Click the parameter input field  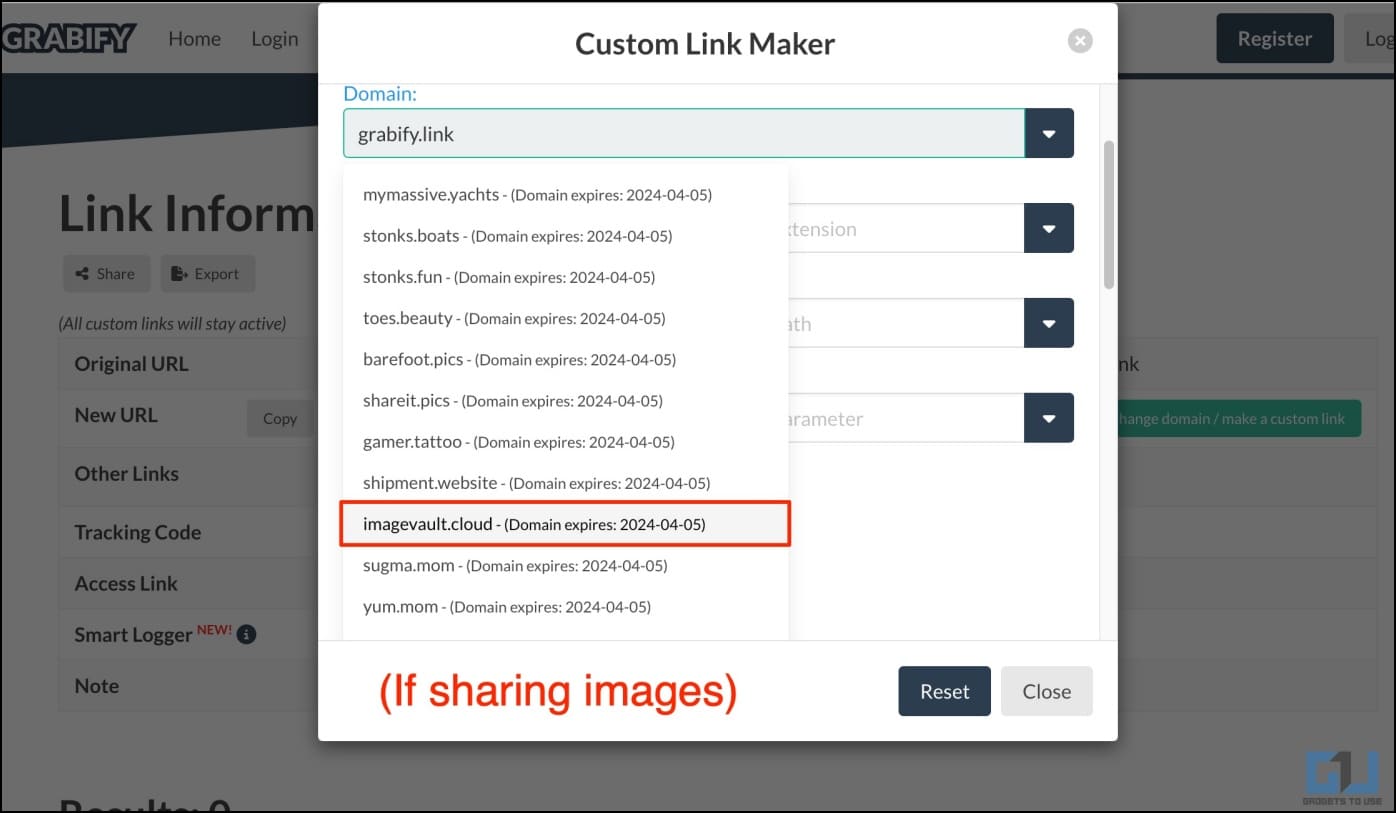(906, 418)
